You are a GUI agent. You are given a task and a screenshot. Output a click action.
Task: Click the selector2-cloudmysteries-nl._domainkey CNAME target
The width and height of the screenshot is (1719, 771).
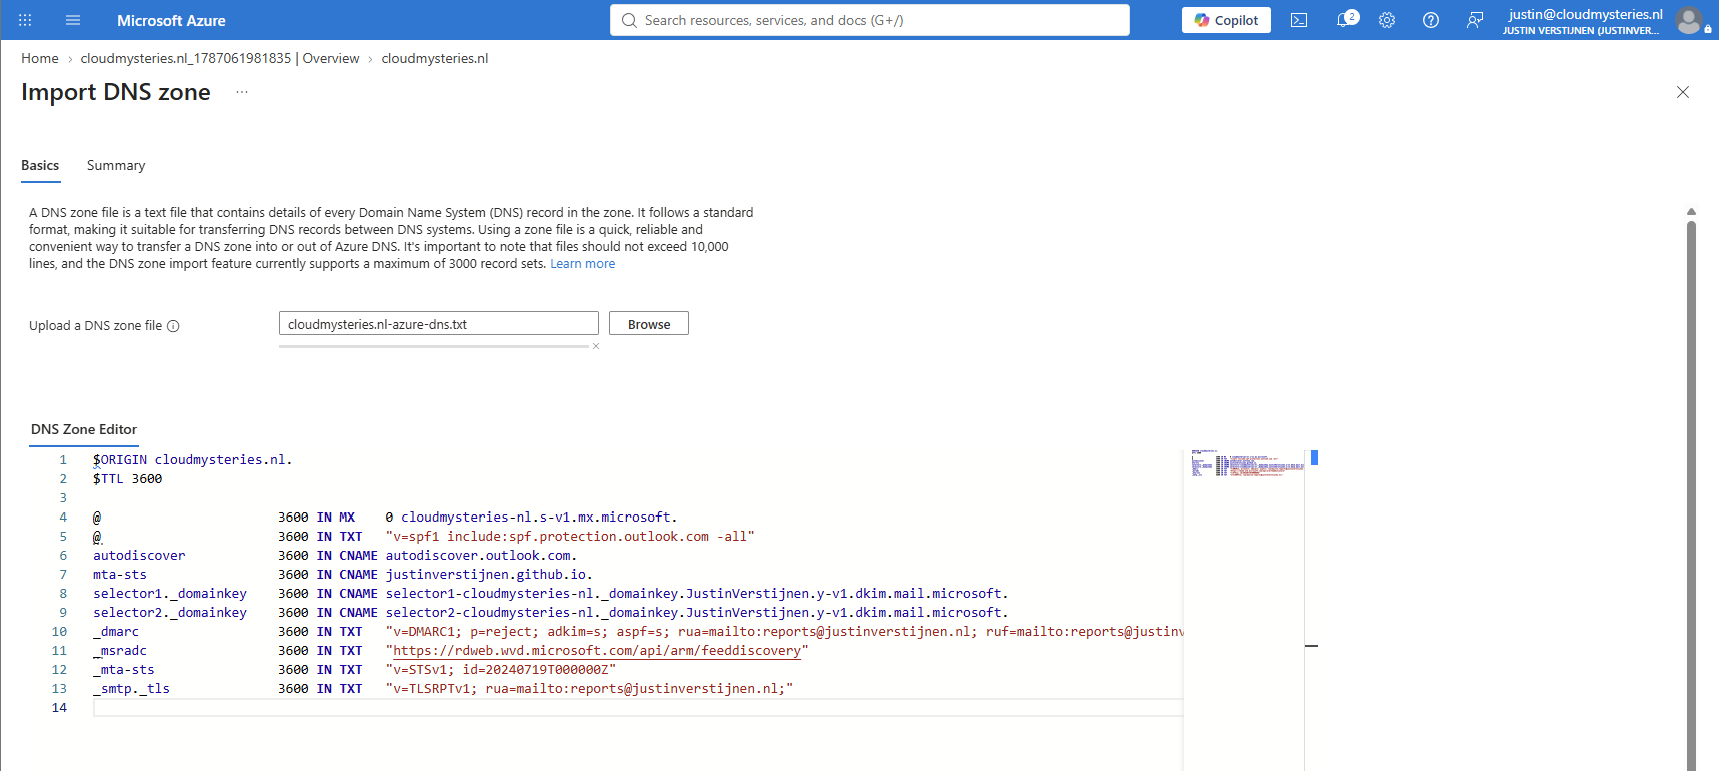click(697, 612)
